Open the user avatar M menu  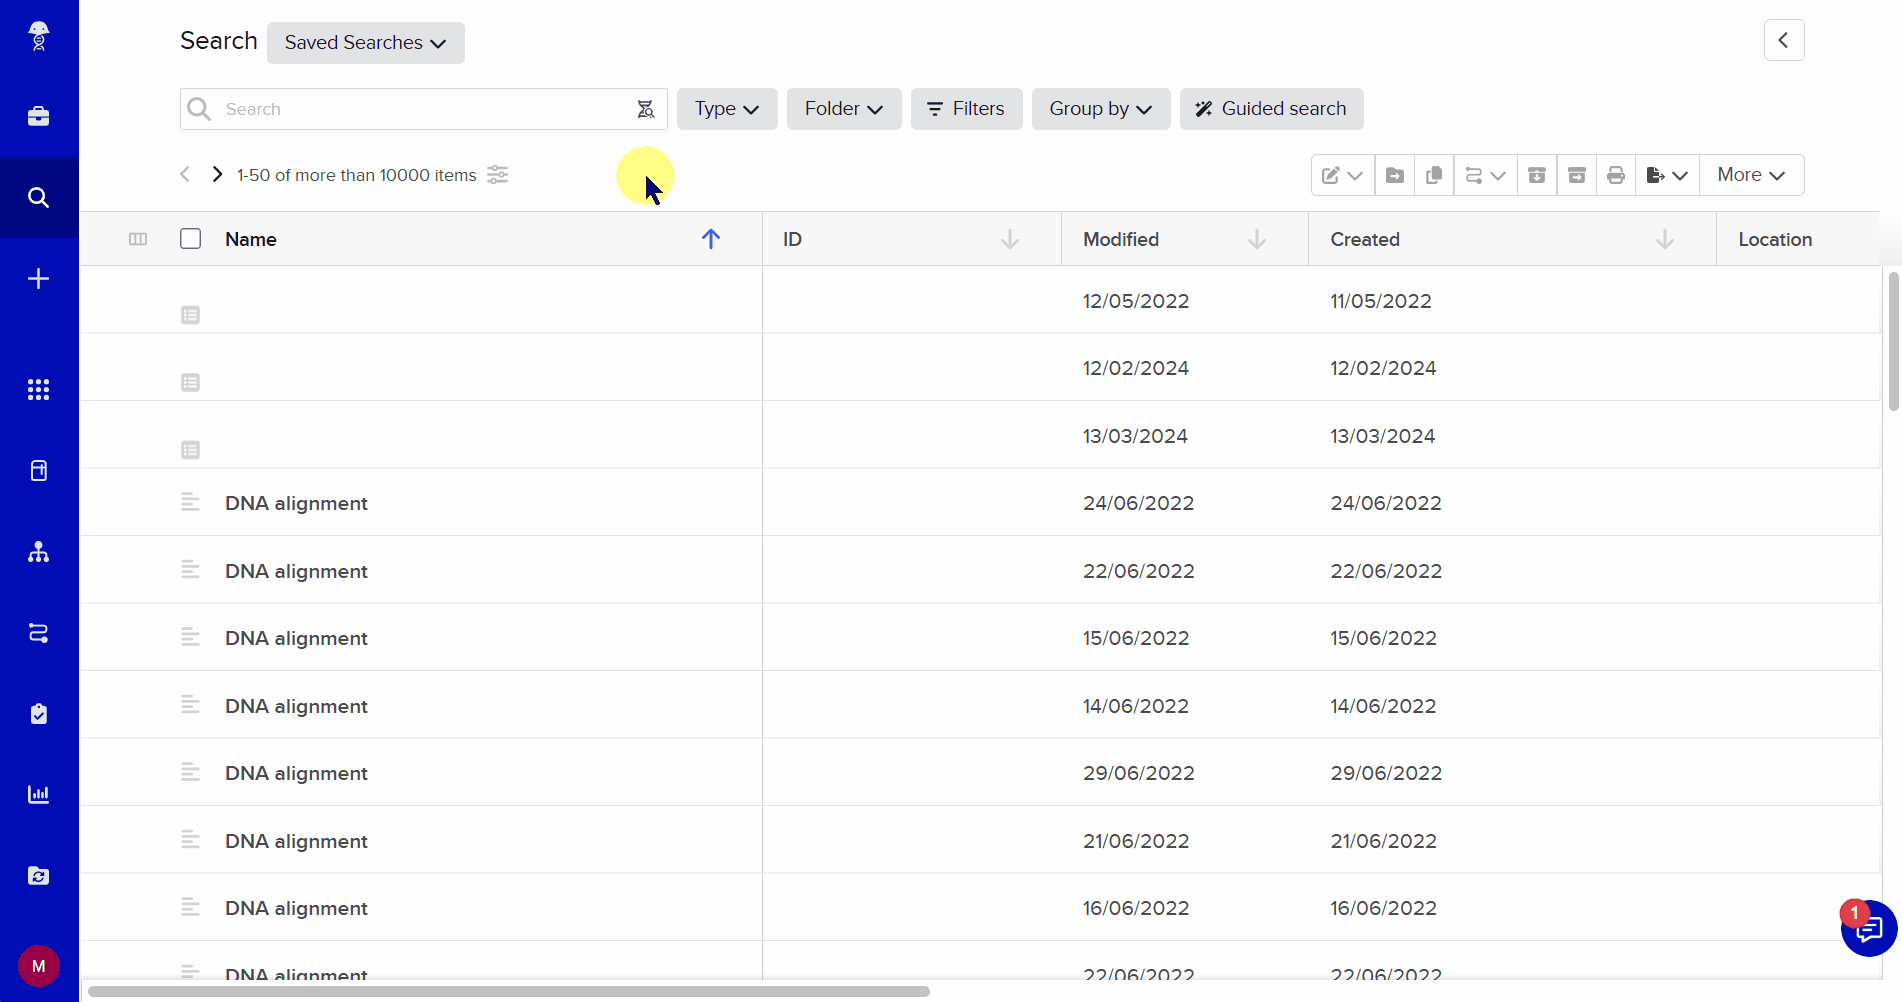point(39,966)
